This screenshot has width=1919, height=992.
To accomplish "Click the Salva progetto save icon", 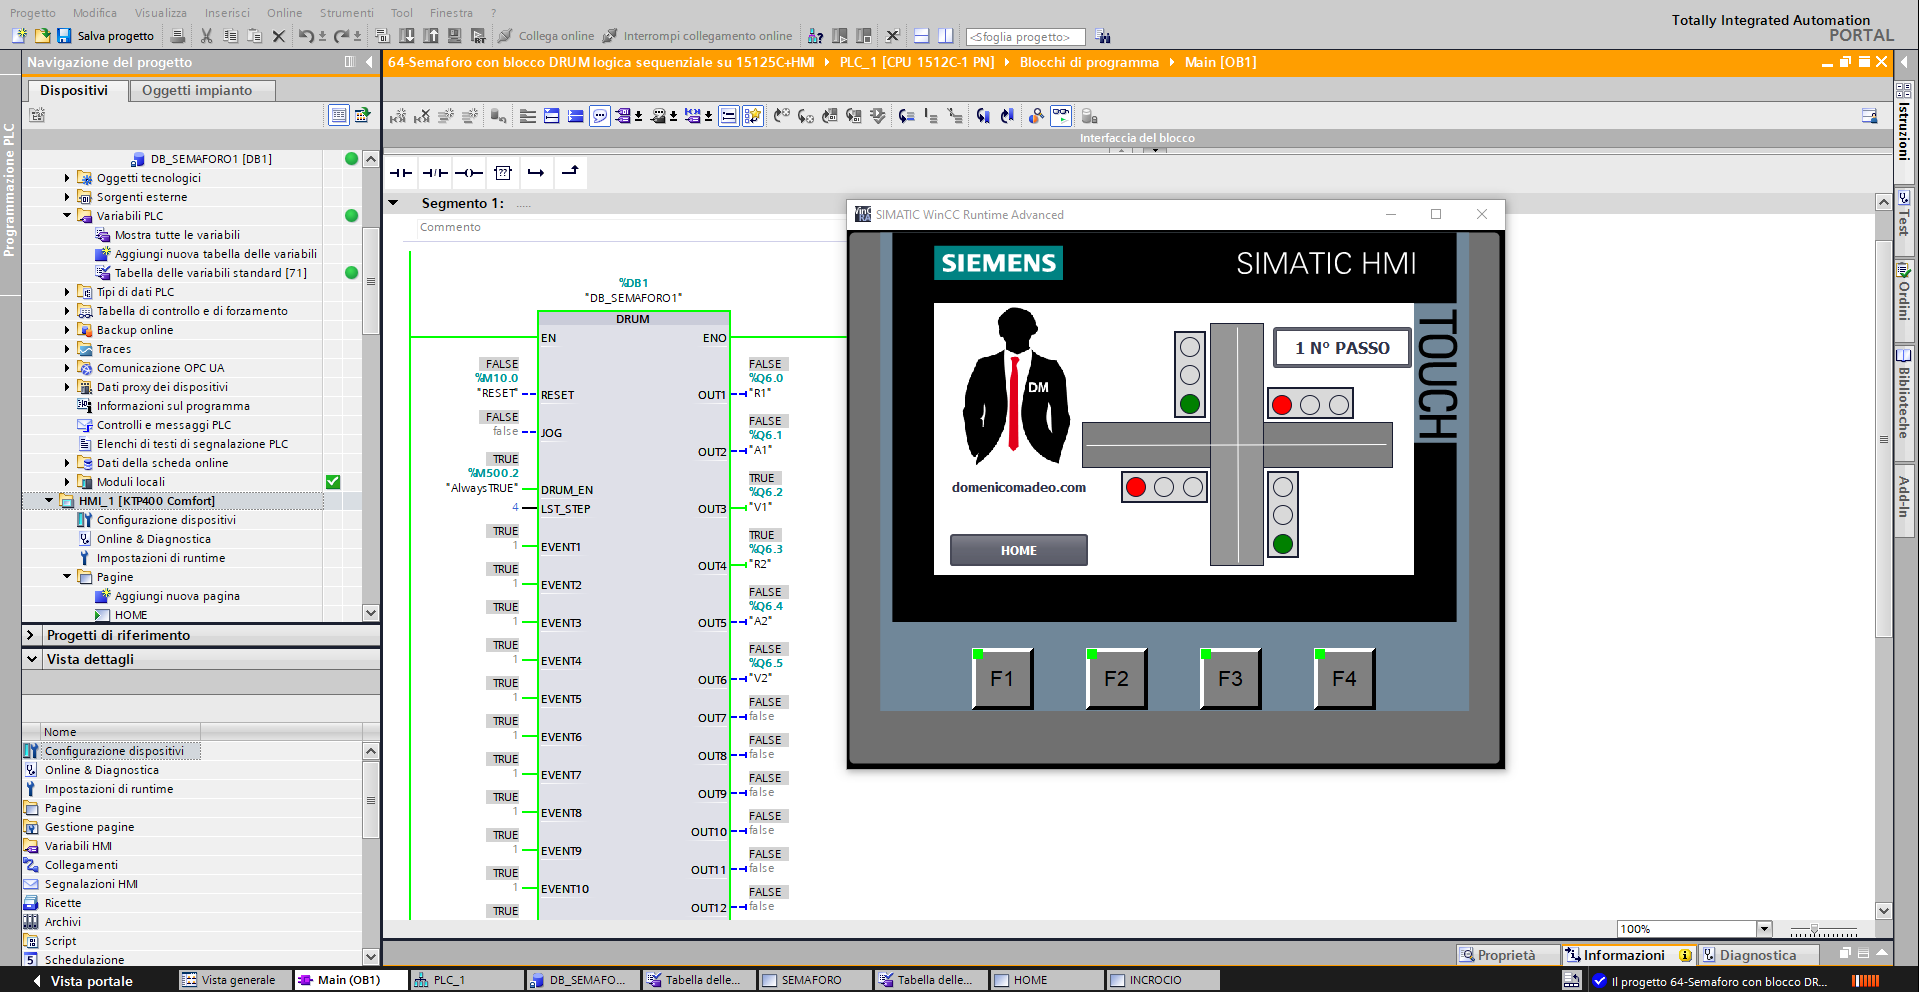I will point(64,36).
